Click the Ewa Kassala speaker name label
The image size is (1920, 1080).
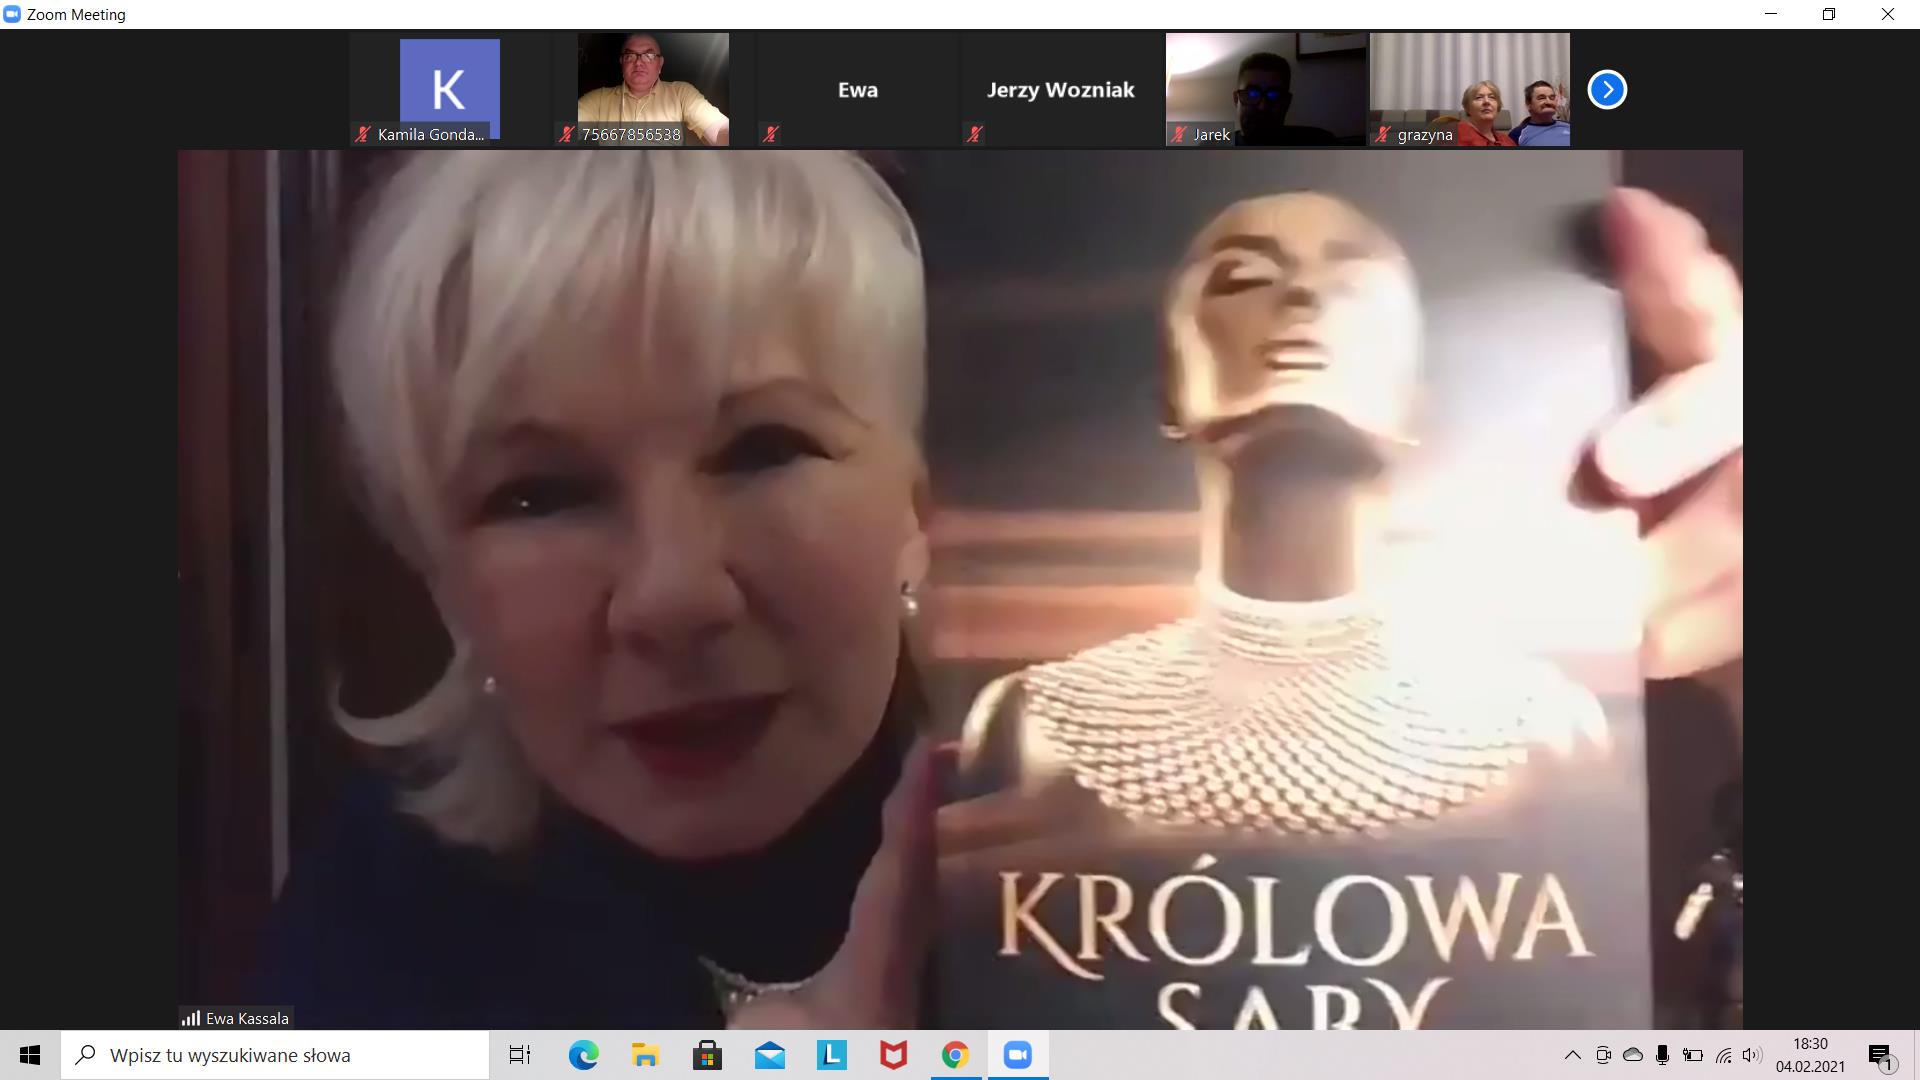point(247,1018)
